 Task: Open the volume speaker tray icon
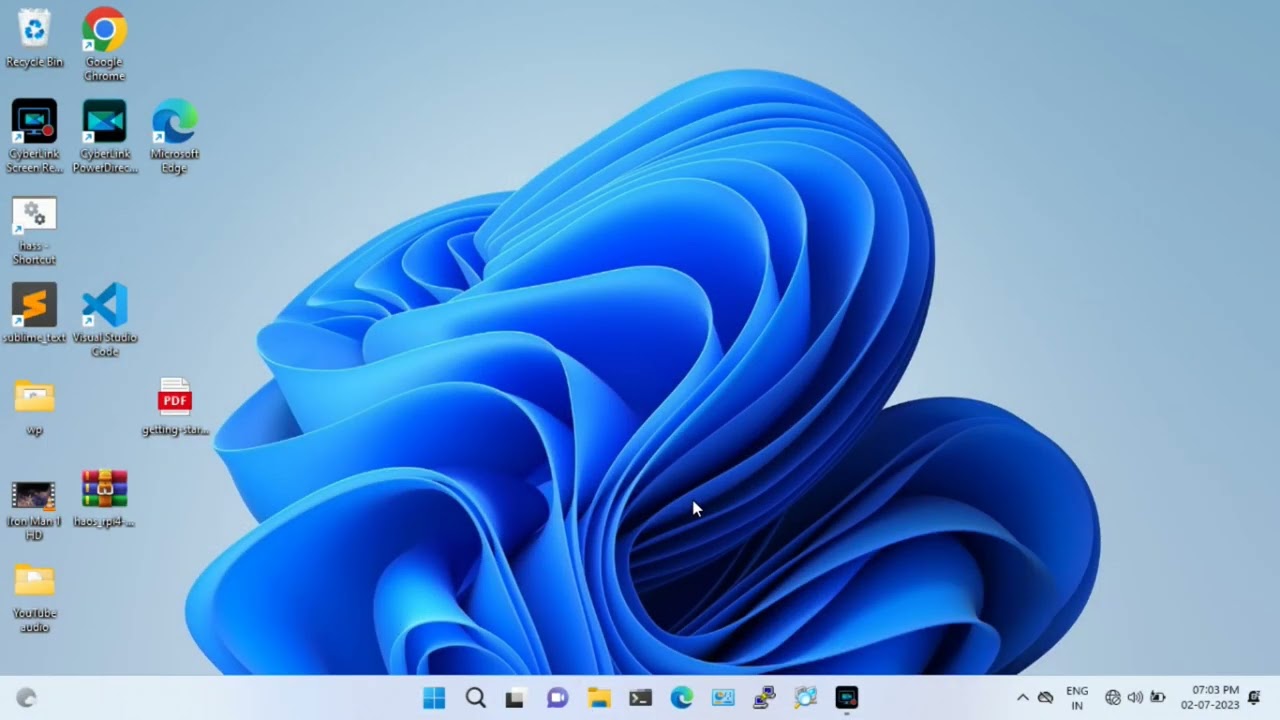[1135, 698]
